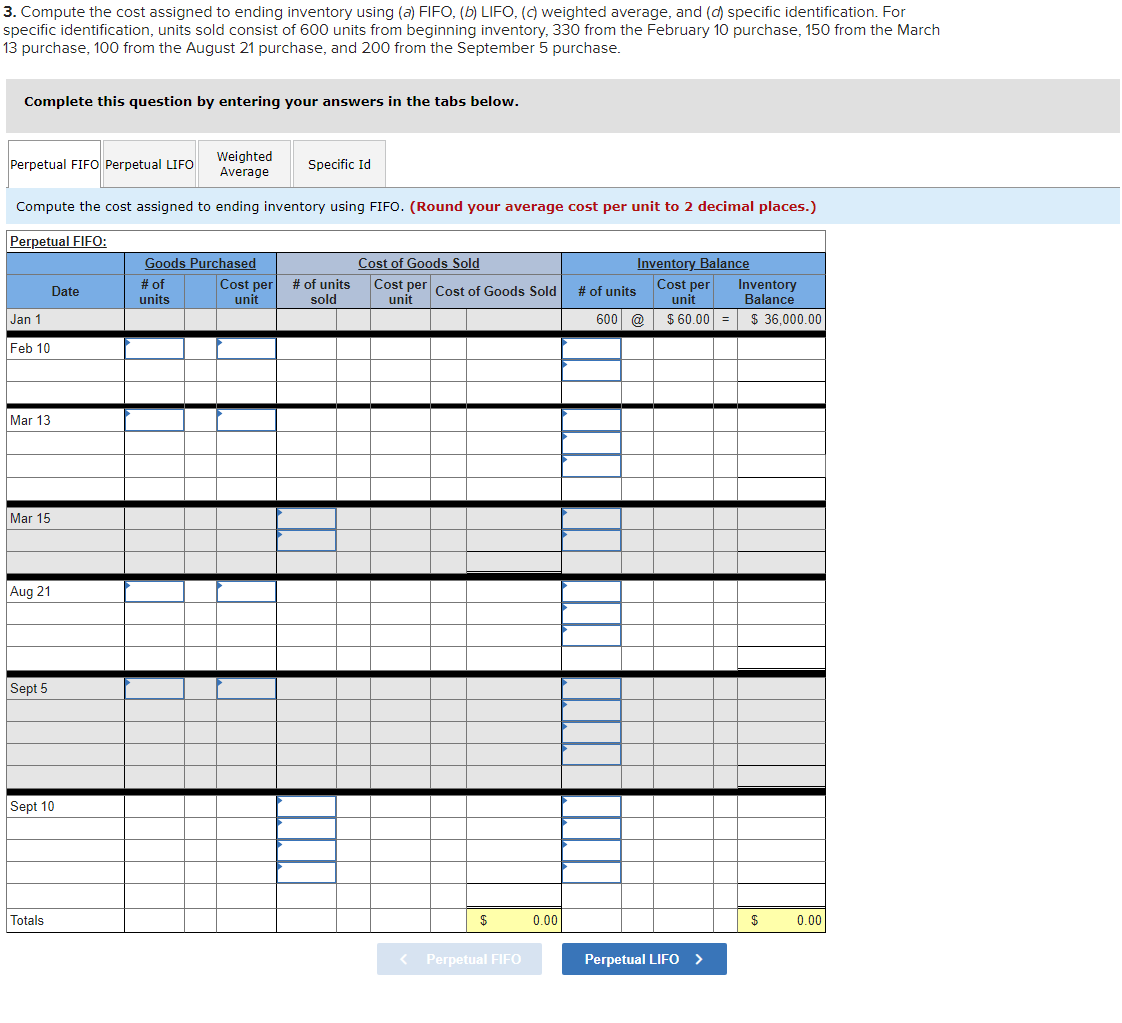Click the Goods Purchased column header
Screen dimensions: 1122x1023
pyautogui.click(x=200, y=263)
